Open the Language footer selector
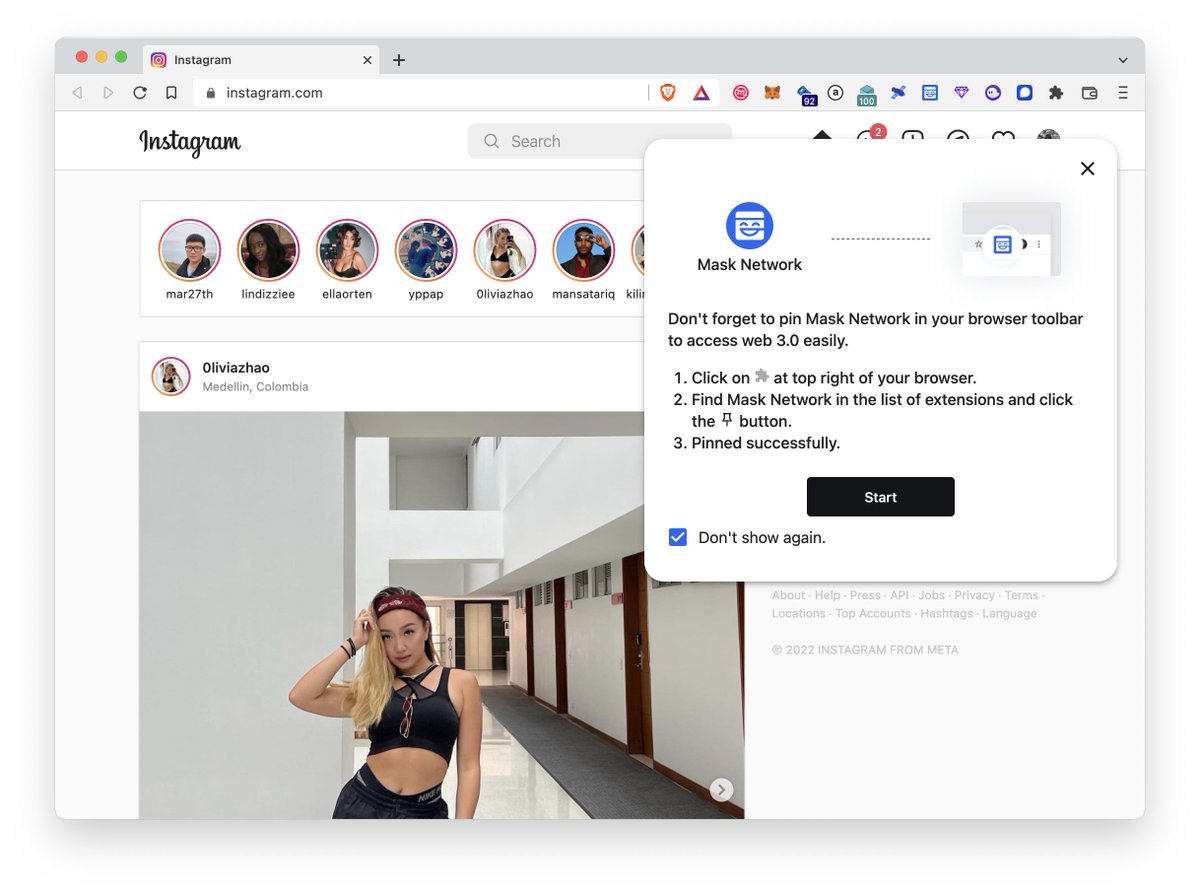Screen dimensions: 1200x892 click(1009, 614)
